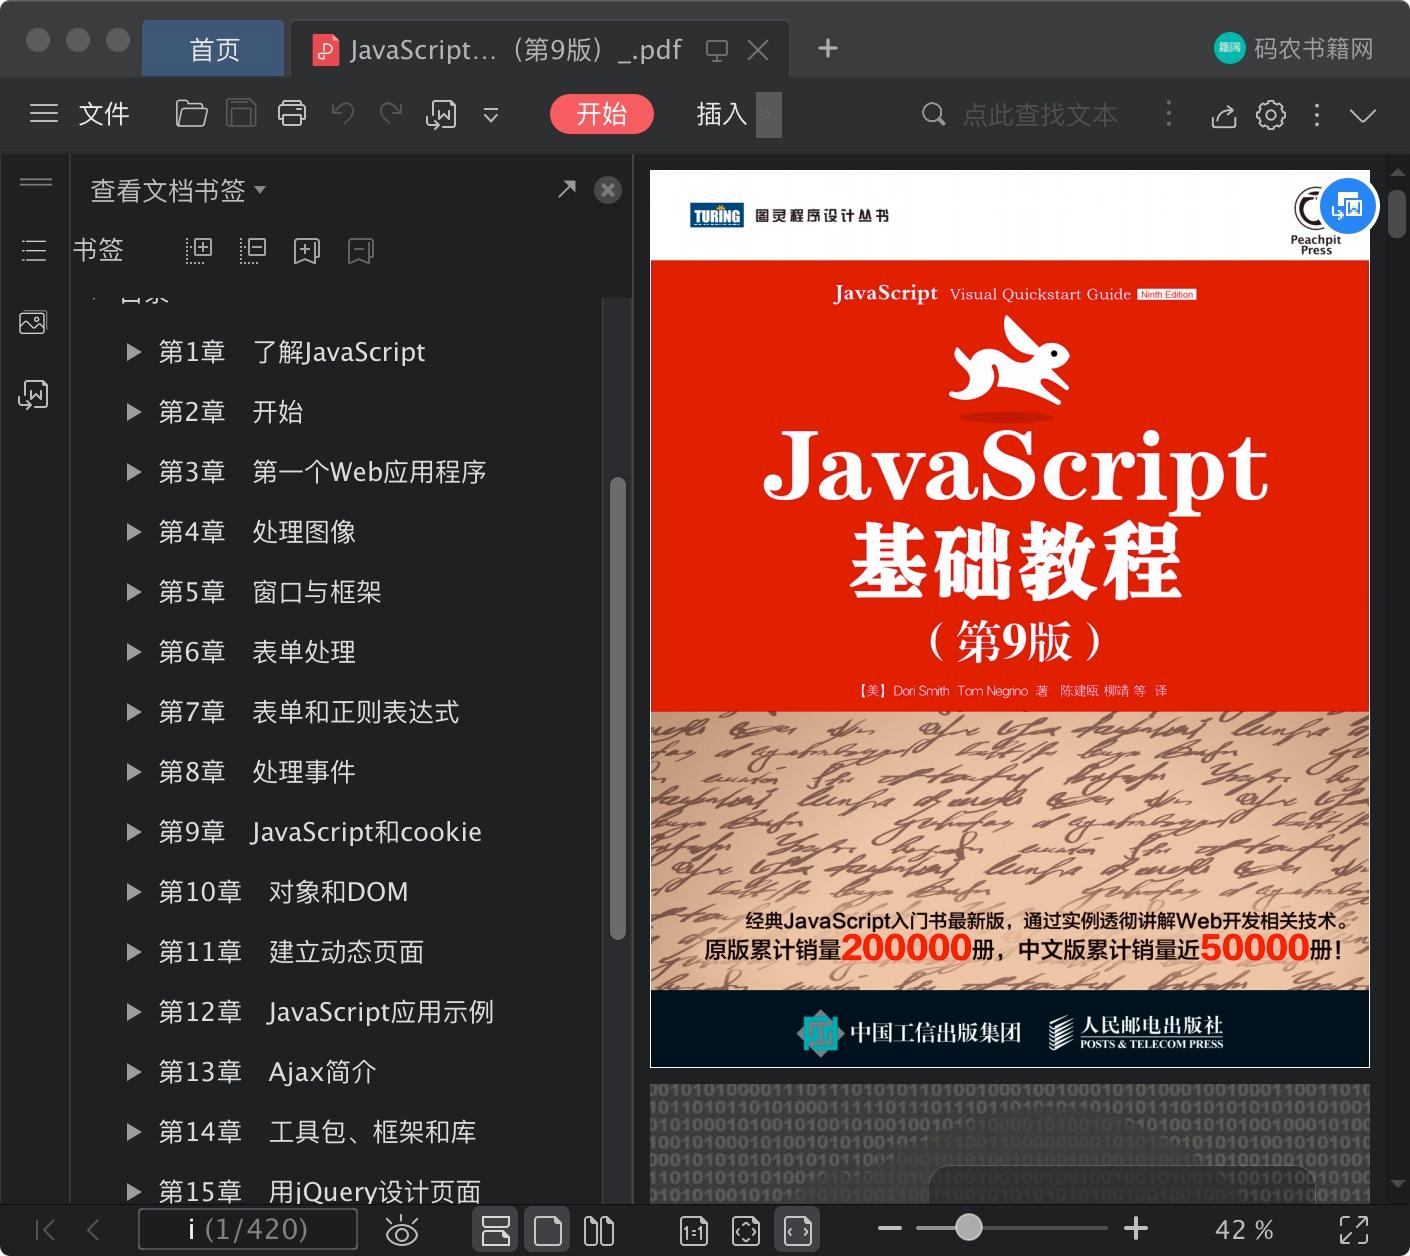The width and height of the screenshot is (1410, 1256).
Task: Open bookmark 第14章 工具包、框架和库
Action: coord(317,1132)
